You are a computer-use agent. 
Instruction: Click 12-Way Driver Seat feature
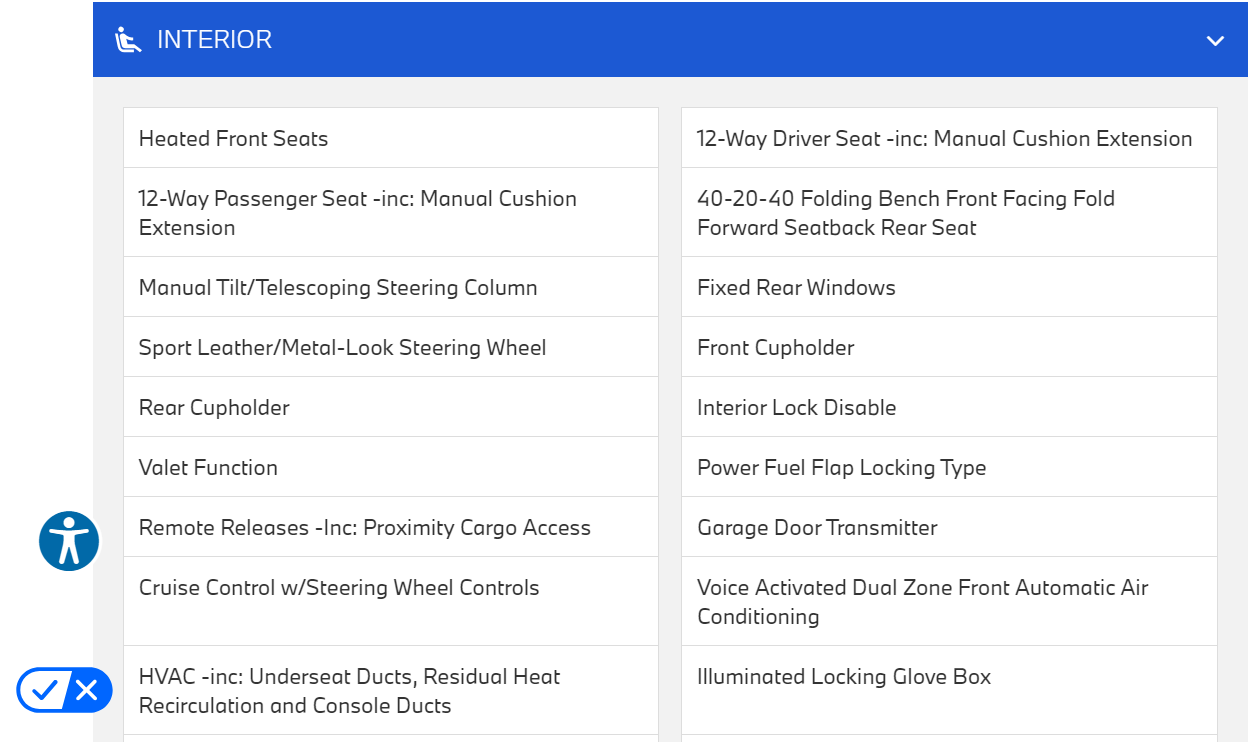(x=944, y=139)
